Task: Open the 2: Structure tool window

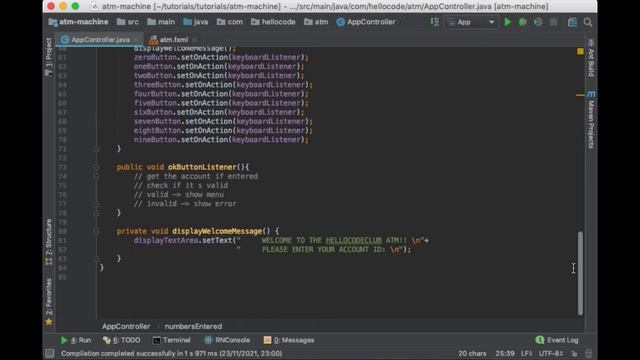Action: coord(49,242)
